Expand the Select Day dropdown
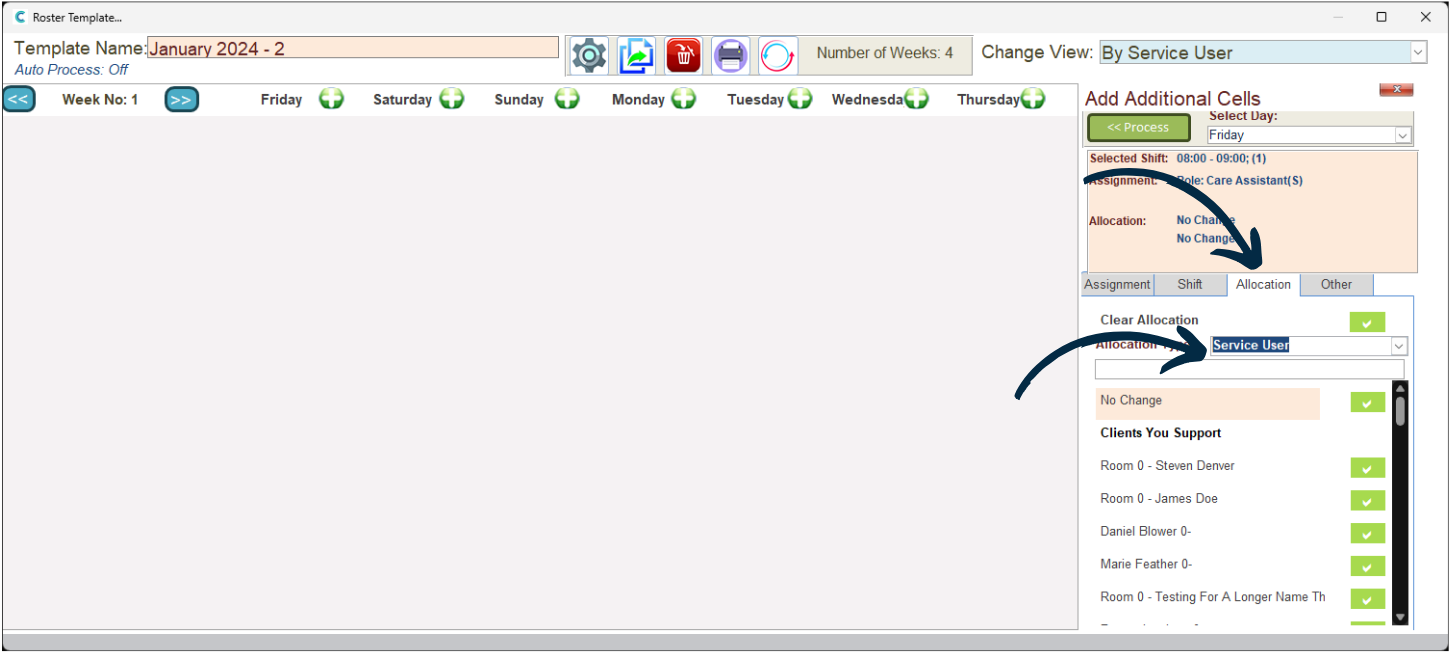This screenshot has width=1450, height=653. [x=1402, y=135]
